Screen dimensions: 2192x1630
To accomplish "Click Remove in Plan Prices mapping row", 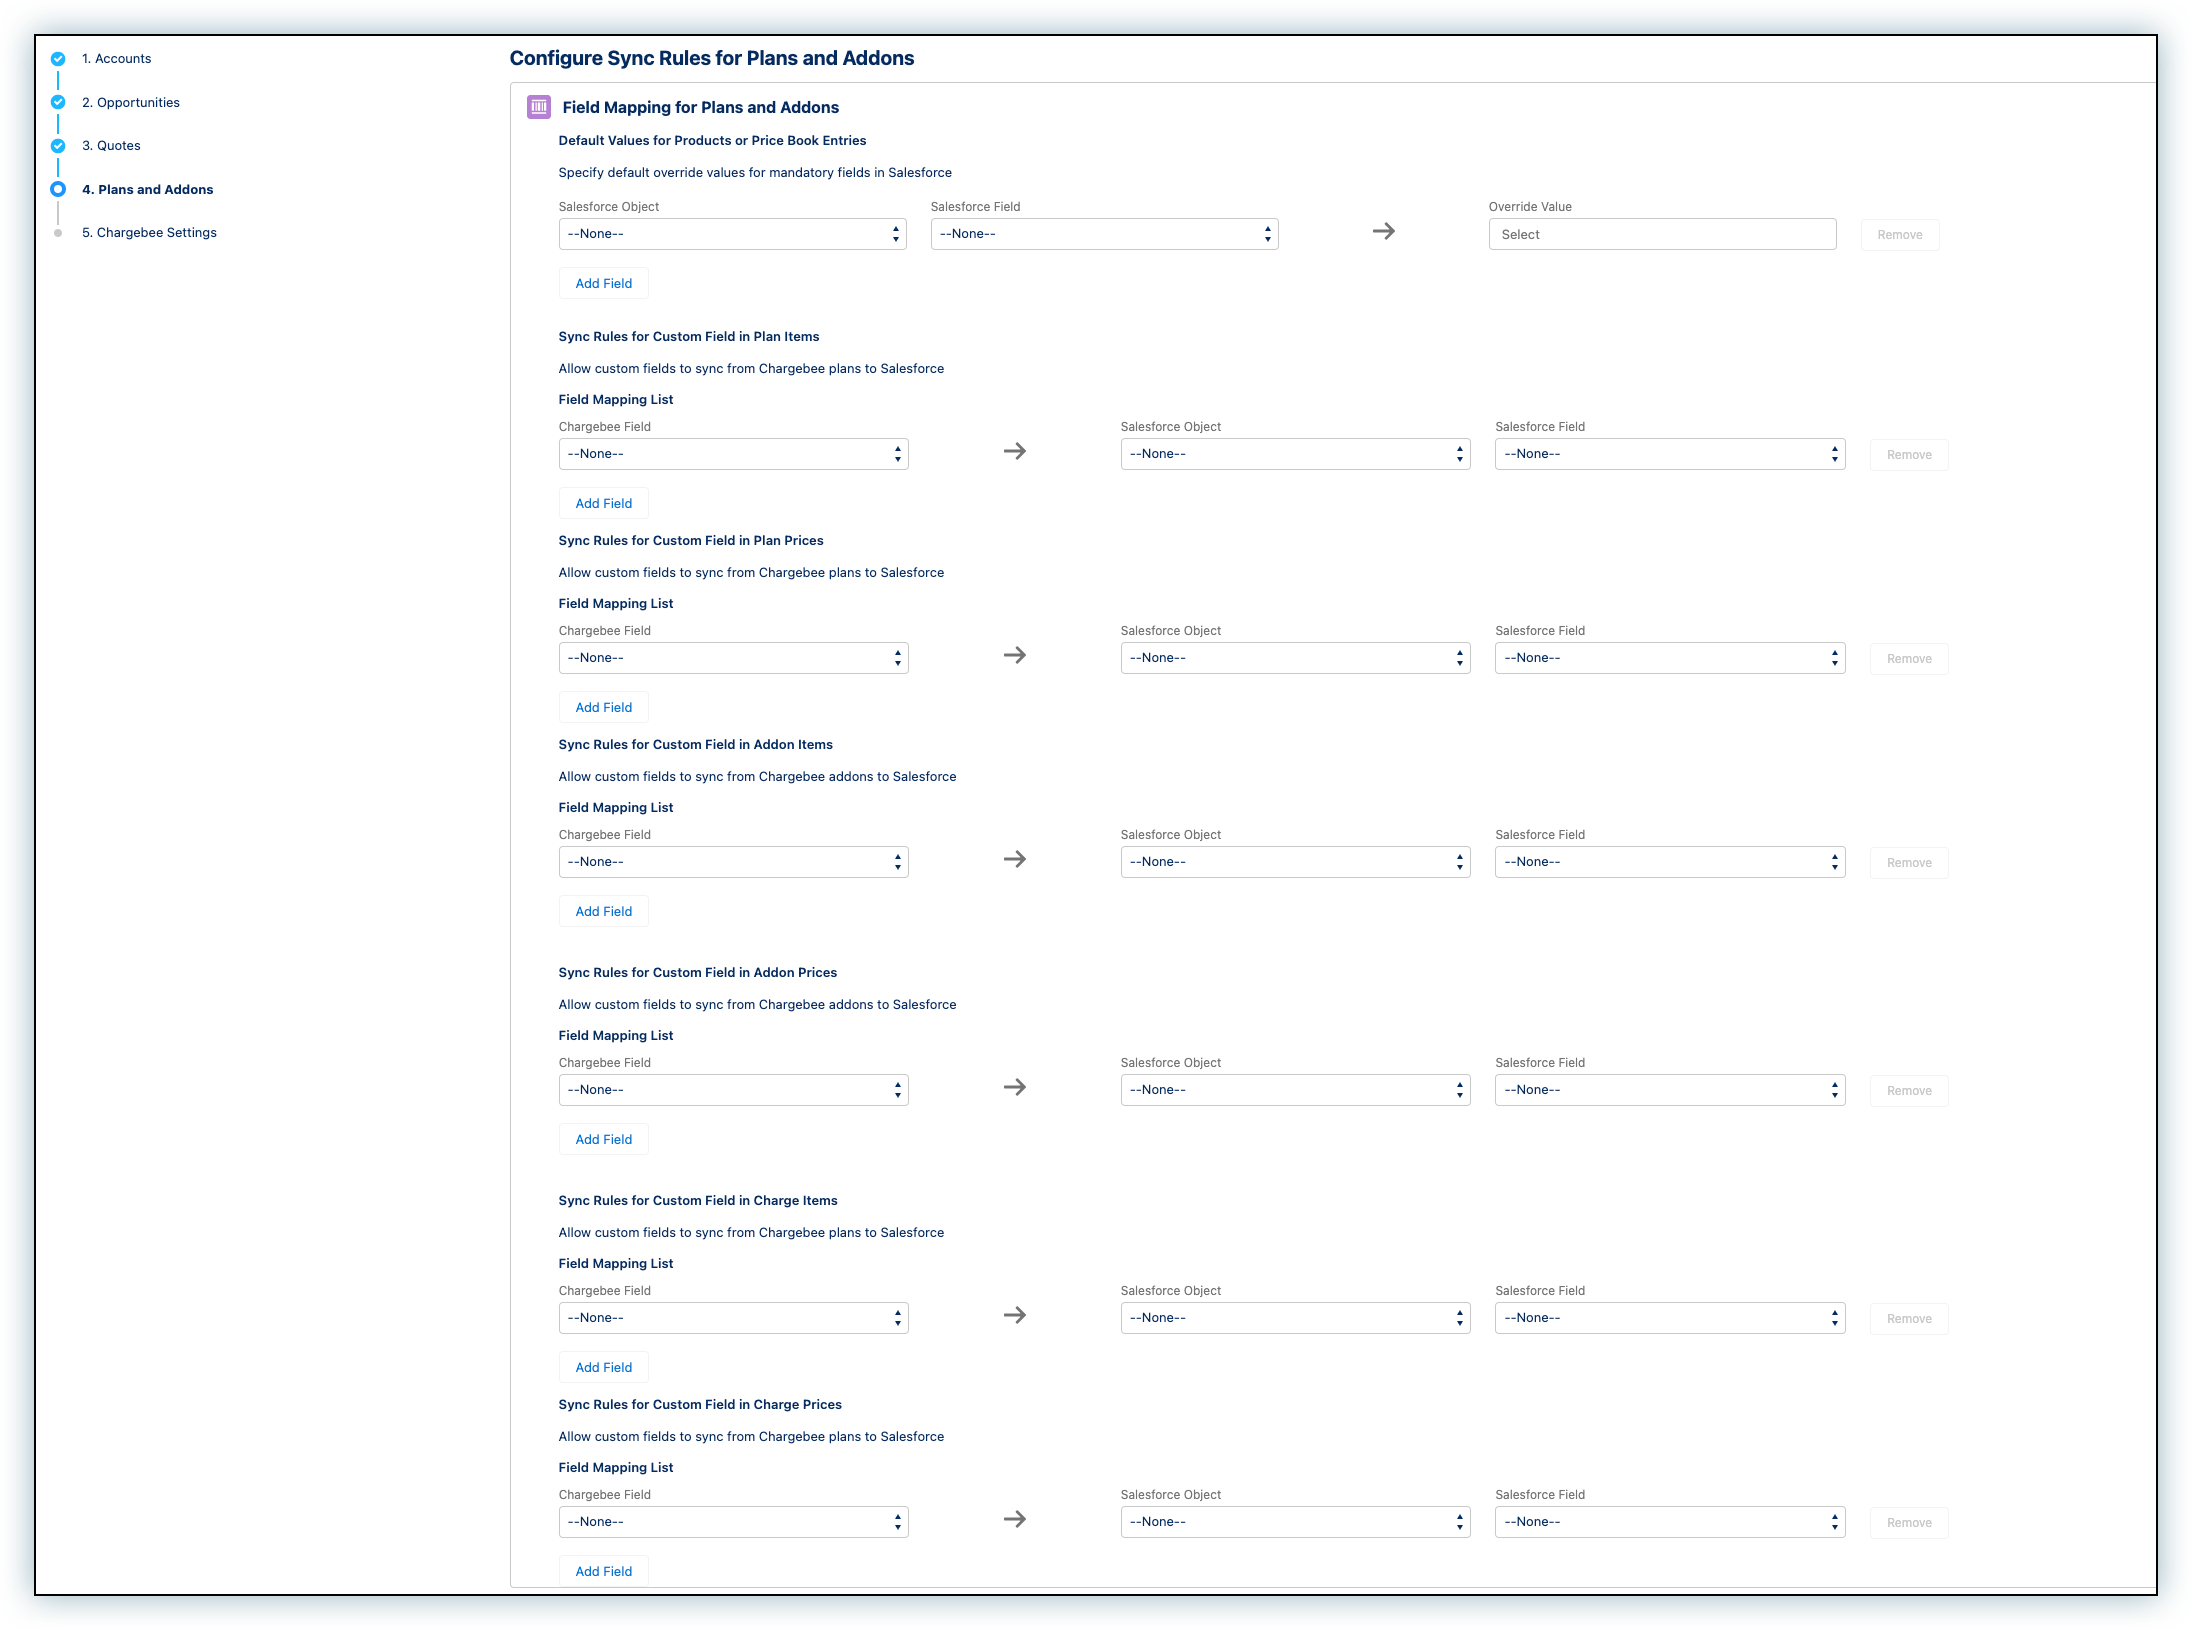I will click(x=1909, y=659).
